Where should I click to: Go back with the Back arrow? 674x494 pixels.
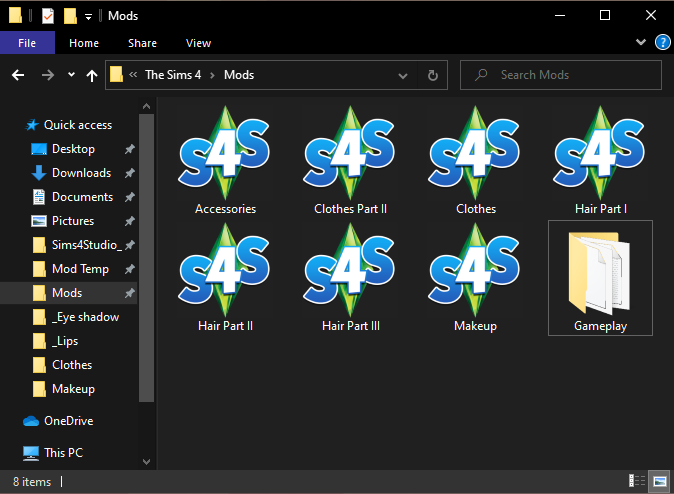tap(18, 75)
